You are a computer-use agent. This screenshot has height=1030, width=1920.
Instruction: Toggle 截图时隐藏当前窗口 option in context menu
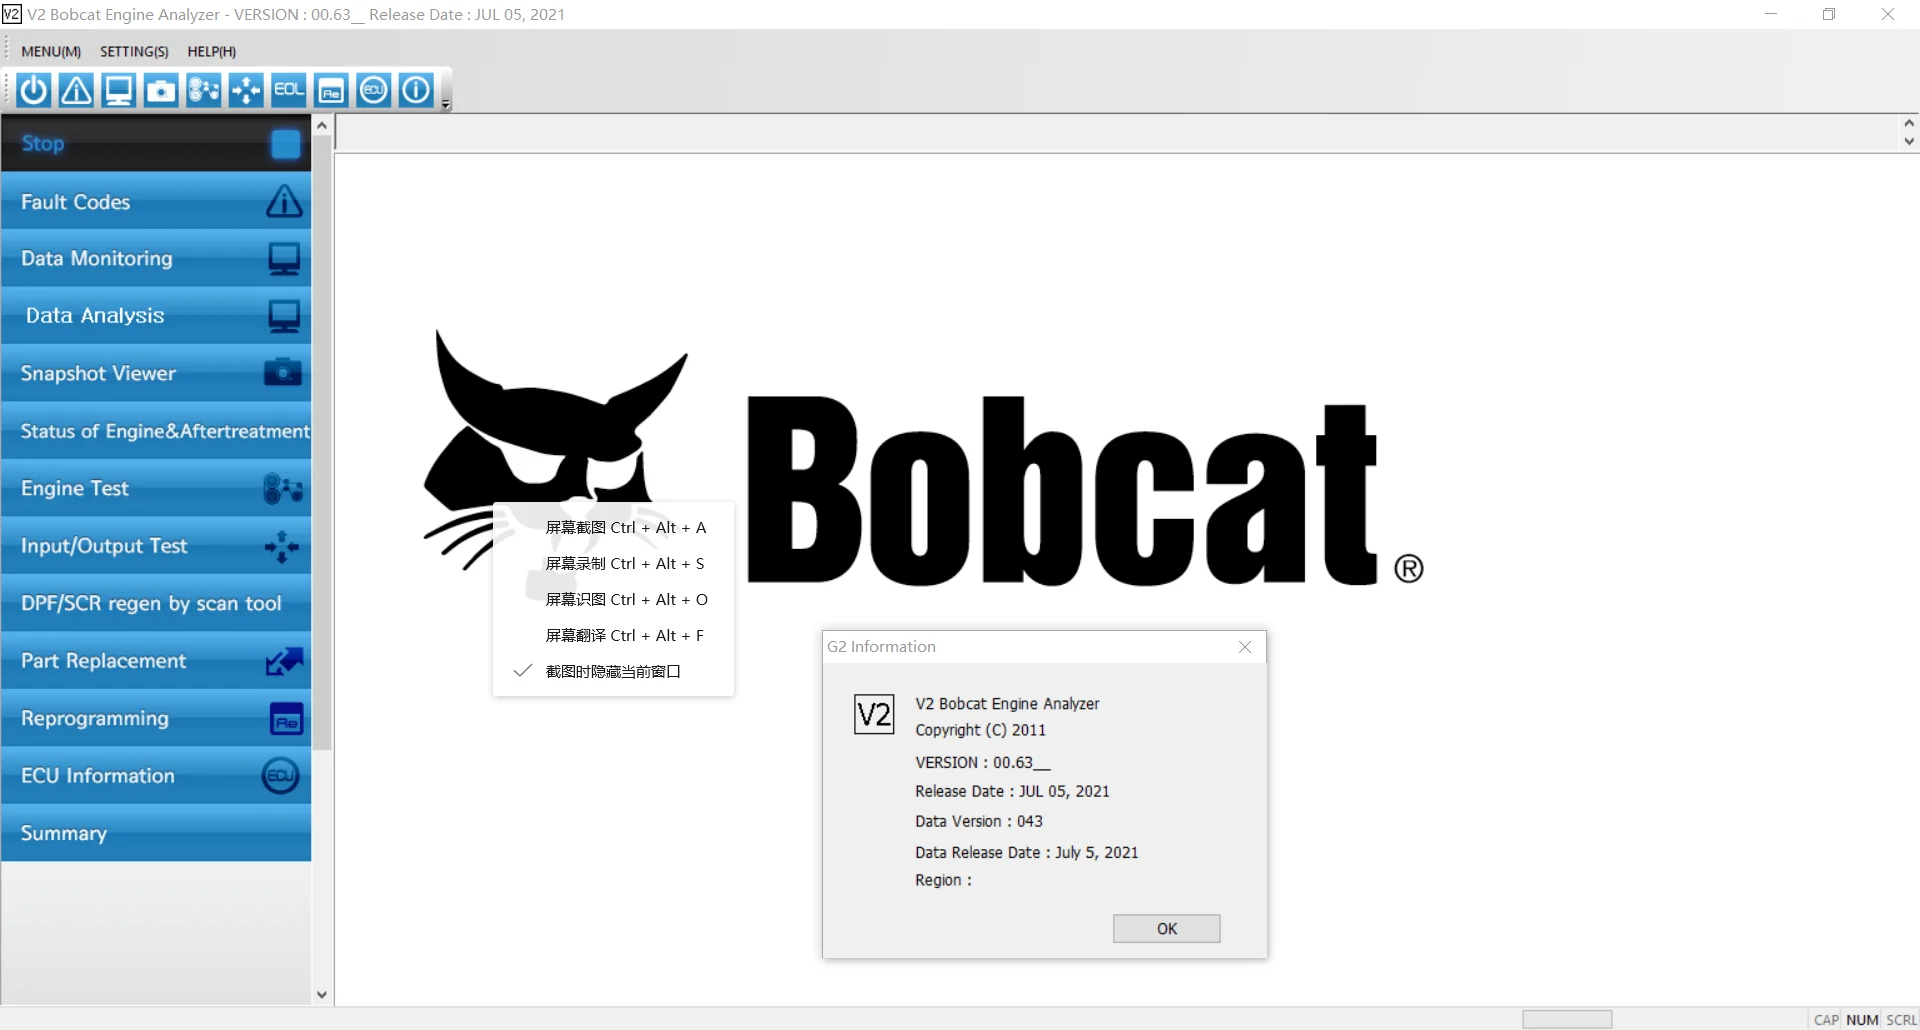click(x=612, y=670)
